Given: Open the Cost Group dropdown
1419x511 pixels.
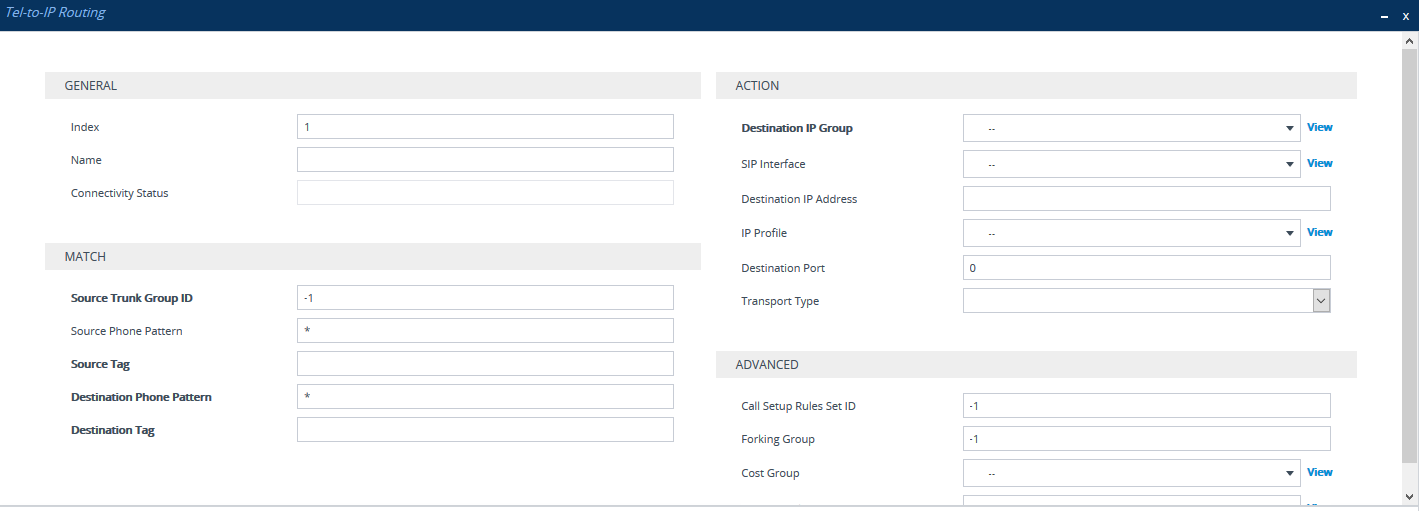Looking at the screenshot, I should (1130, 473).
